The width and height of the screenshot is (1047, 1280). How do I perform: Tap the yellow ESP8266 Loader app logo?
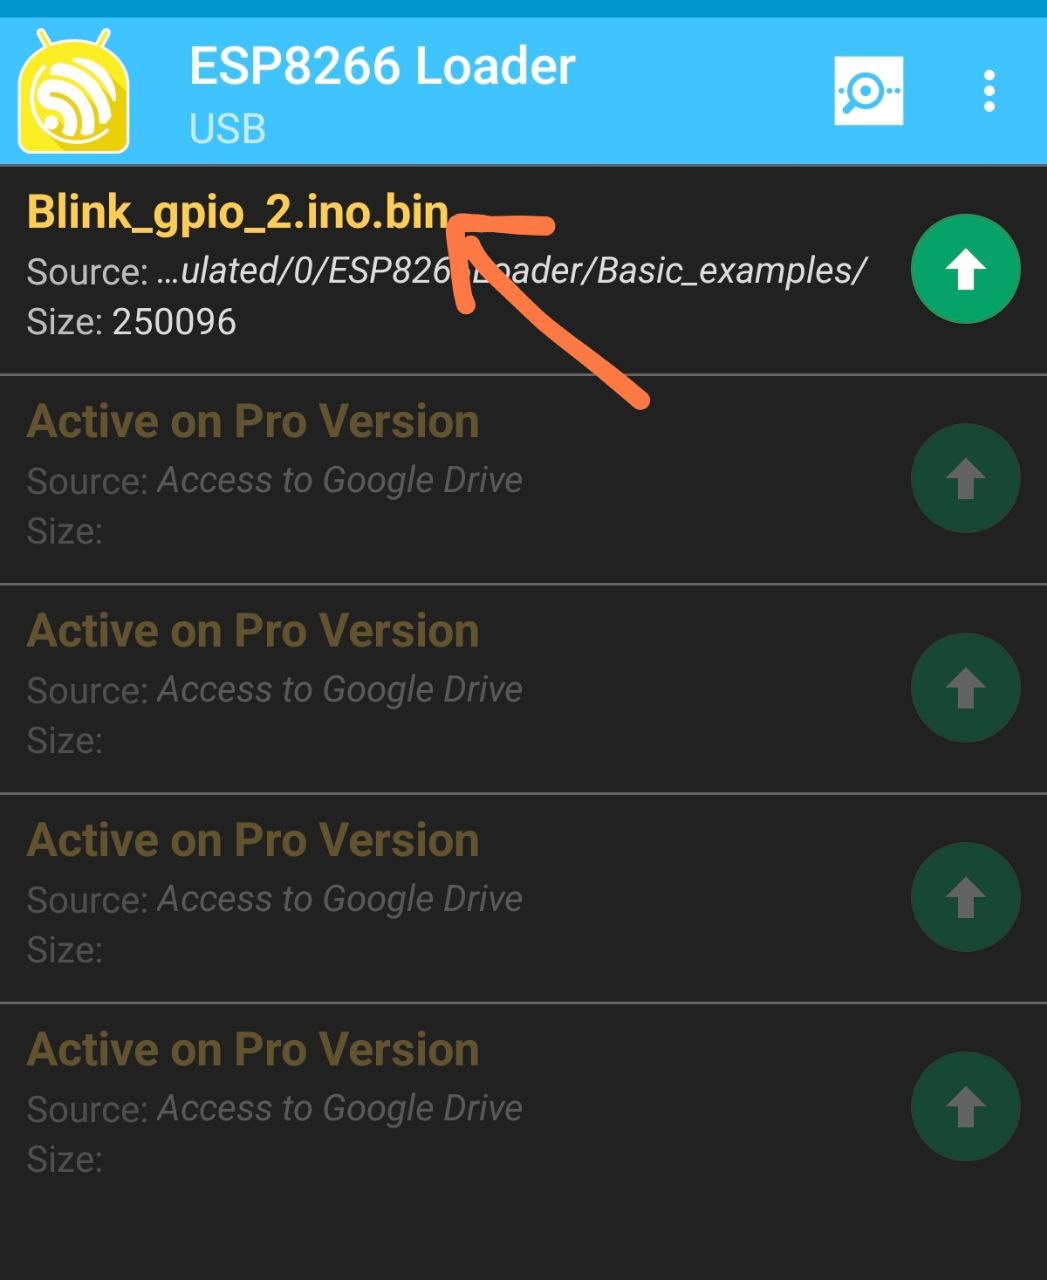coord(74,92)
